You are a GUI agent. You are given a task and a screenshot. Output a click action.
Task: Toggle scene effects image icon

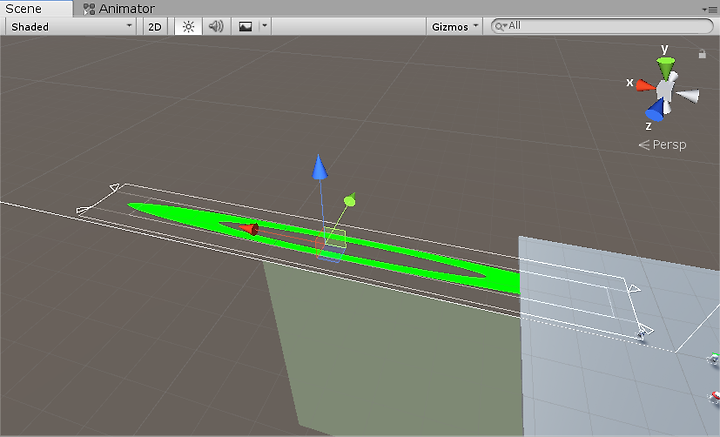246,27
